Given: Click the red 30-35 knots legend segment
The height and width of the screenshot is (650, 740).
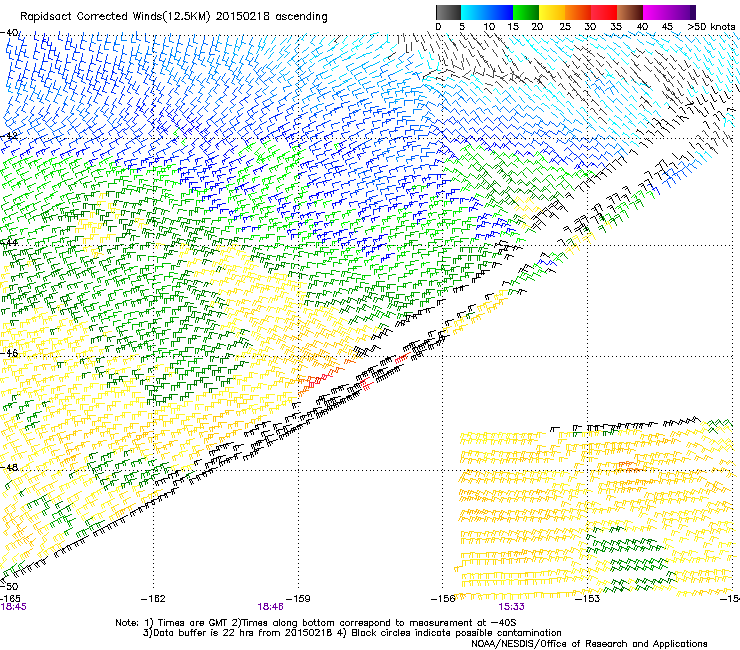Looking at the screenshot, I should [x=604, y=12].
